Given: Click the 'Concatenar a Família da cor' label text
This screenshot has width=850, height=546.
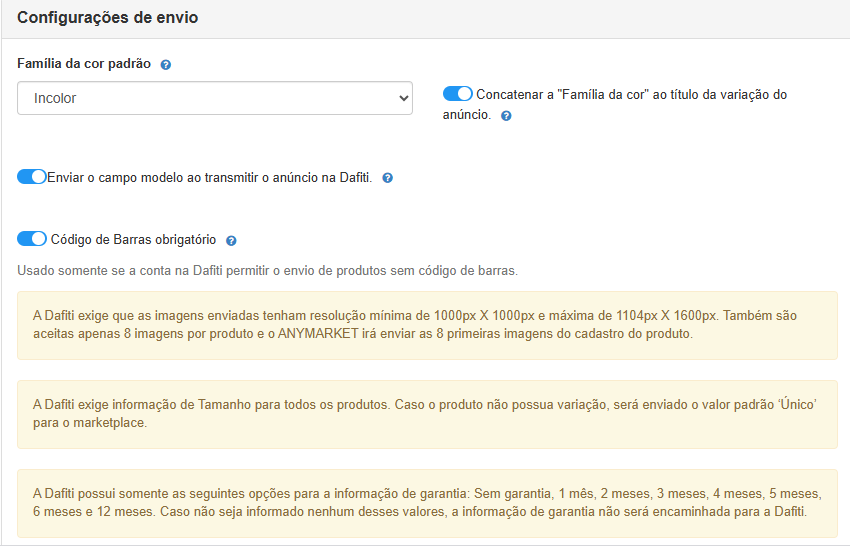Looking at the screenshot, I should click(x=631, y=95).
